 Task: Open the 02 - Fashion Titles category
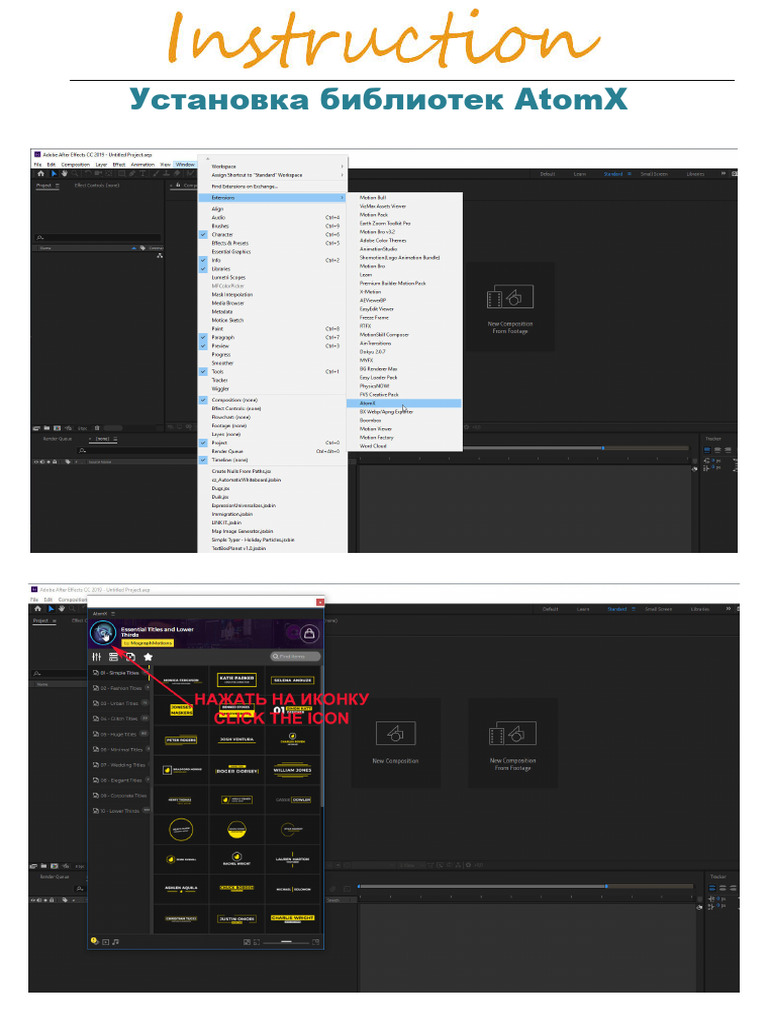point(120,688)
